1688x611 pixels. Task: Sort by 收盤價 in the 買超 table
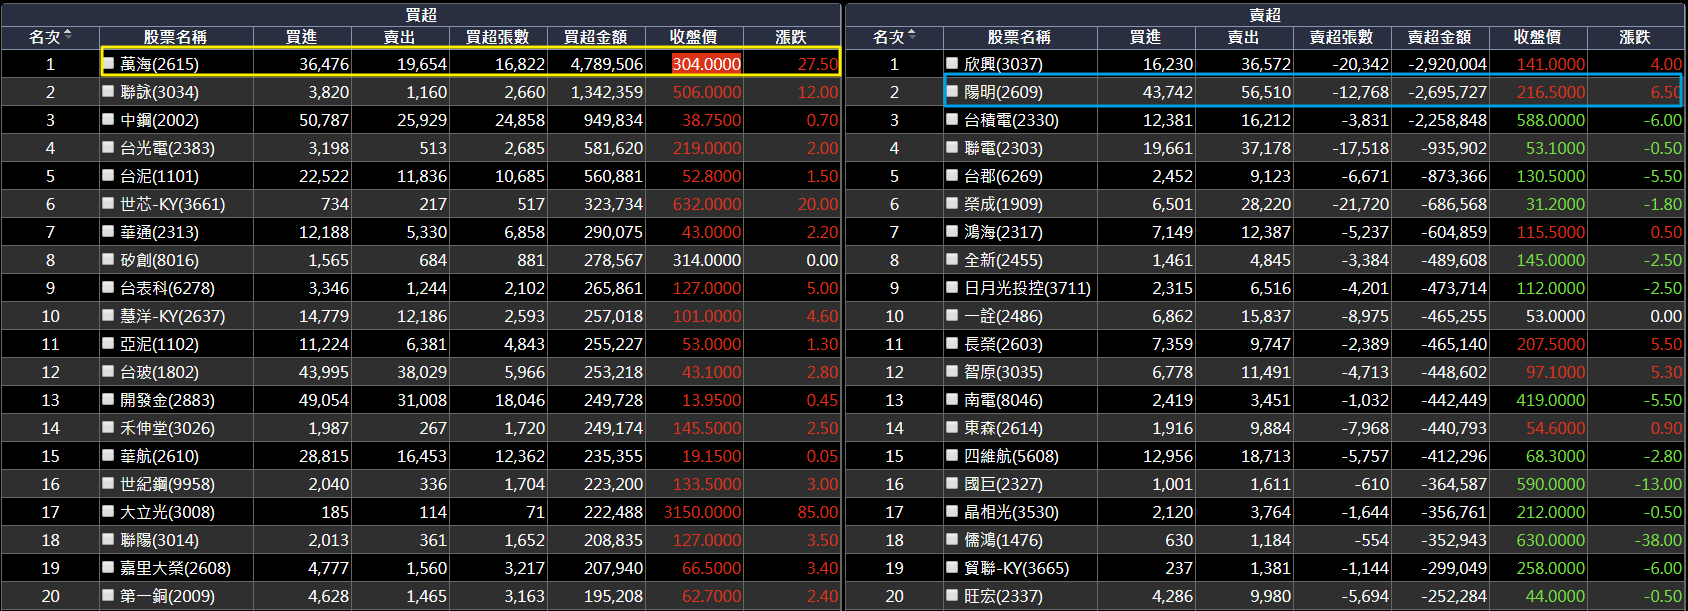[x=694, y=37]
